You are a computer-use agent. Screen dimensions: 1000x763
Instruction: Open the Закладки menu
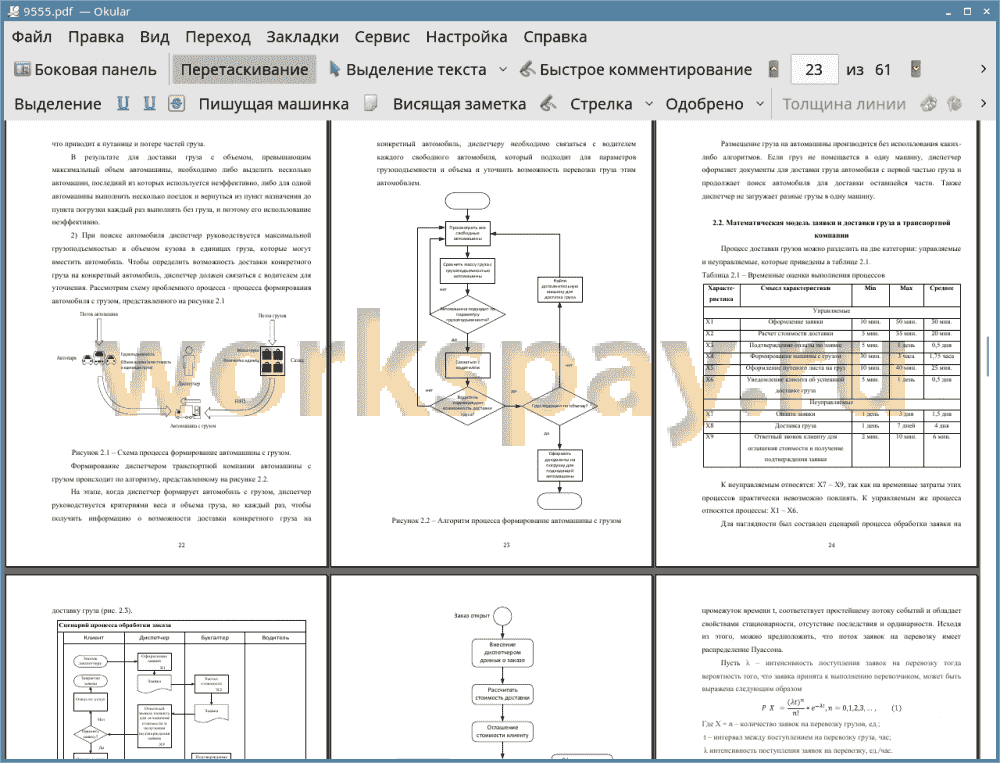[x=302, y=37]
